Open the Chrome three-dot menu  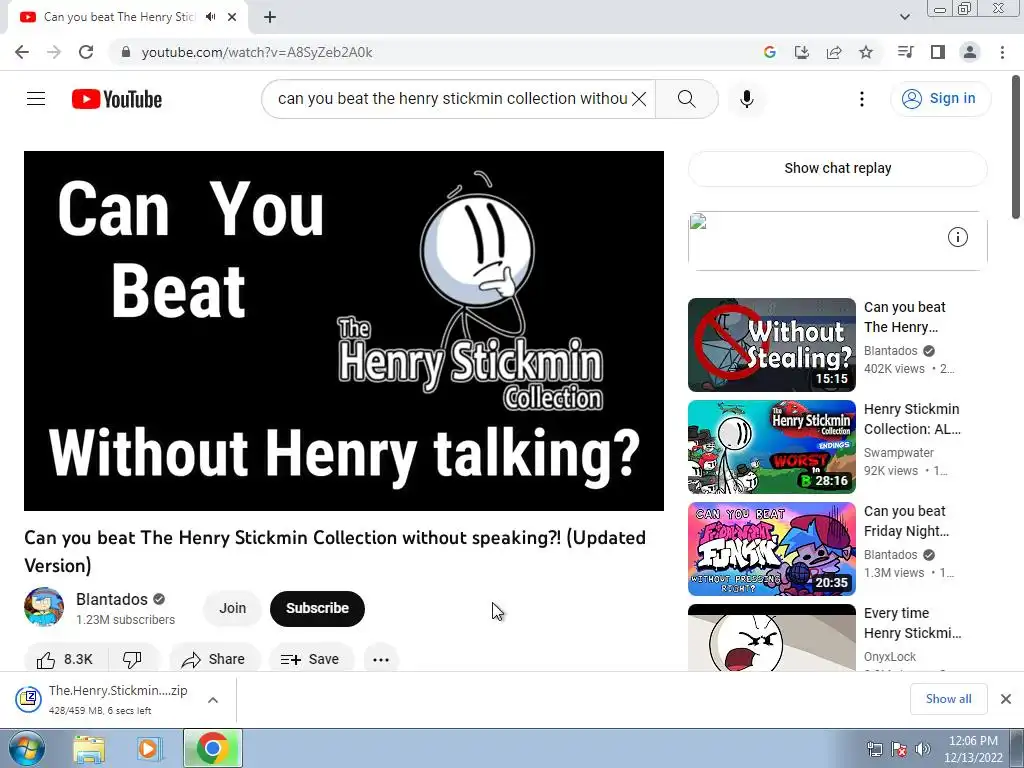1002,52
